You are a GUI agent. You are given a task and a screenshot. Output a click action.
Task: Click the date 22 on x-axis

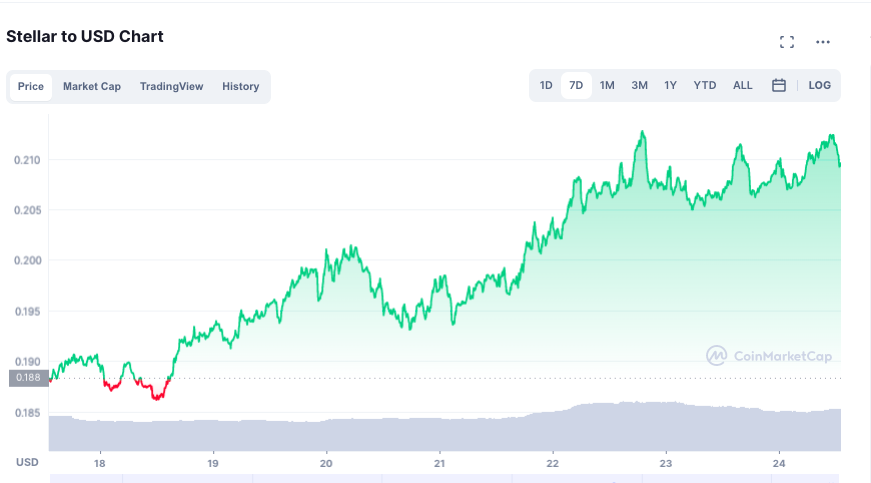tap(552, 464)
